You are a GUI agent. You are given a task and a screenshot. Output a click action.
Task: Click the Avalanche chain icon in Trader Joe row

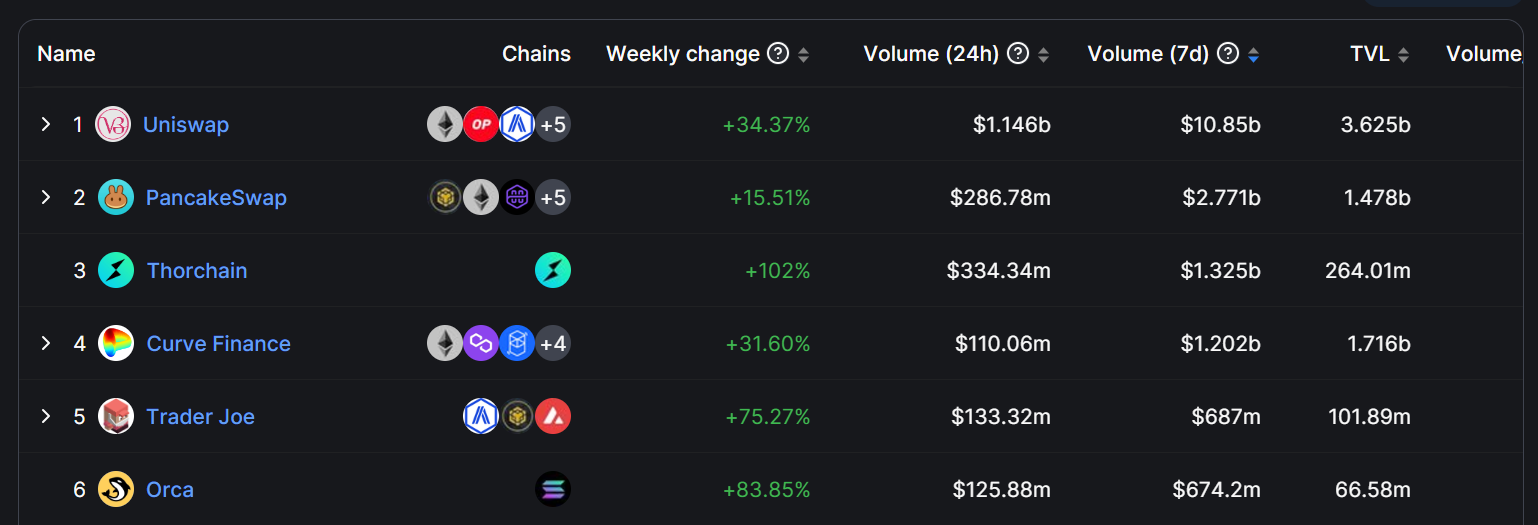pos(553,417)
